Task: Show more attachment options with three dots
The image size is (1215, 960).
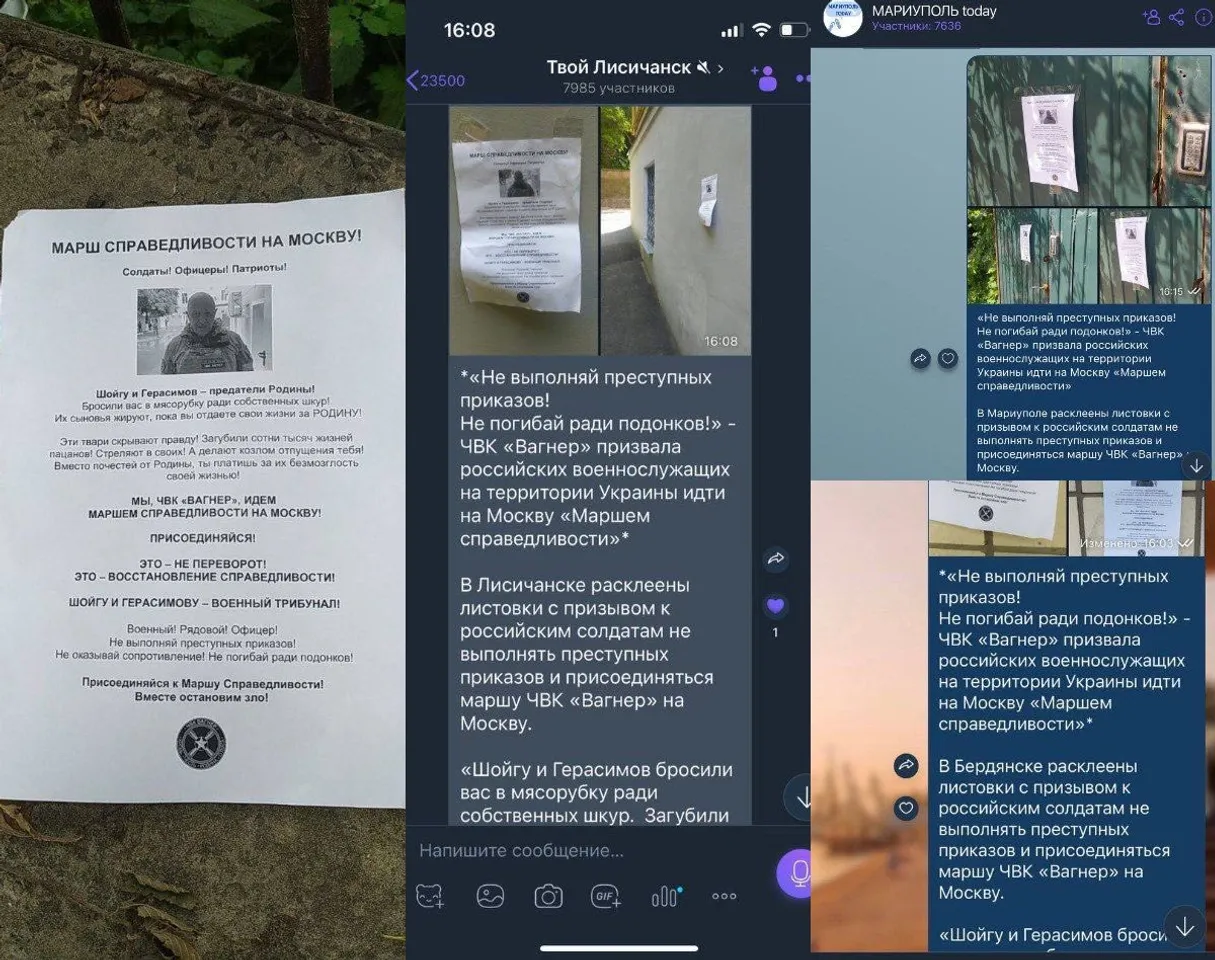Action: pos(724,896)
